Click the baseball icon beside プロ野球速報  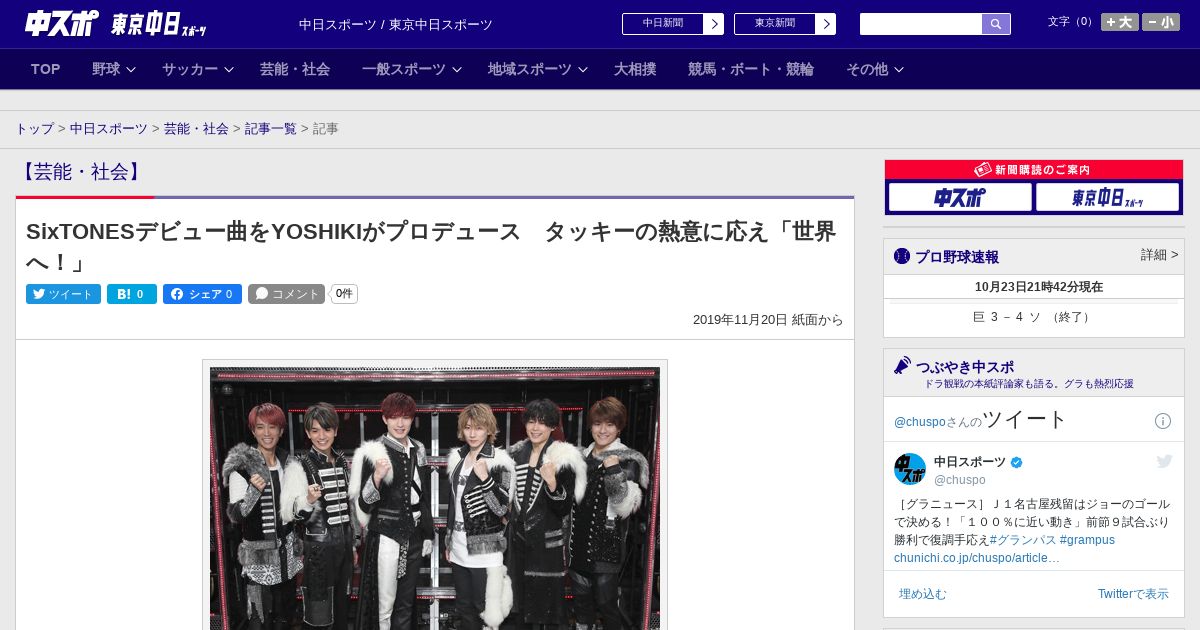click(x=902, y=256)
